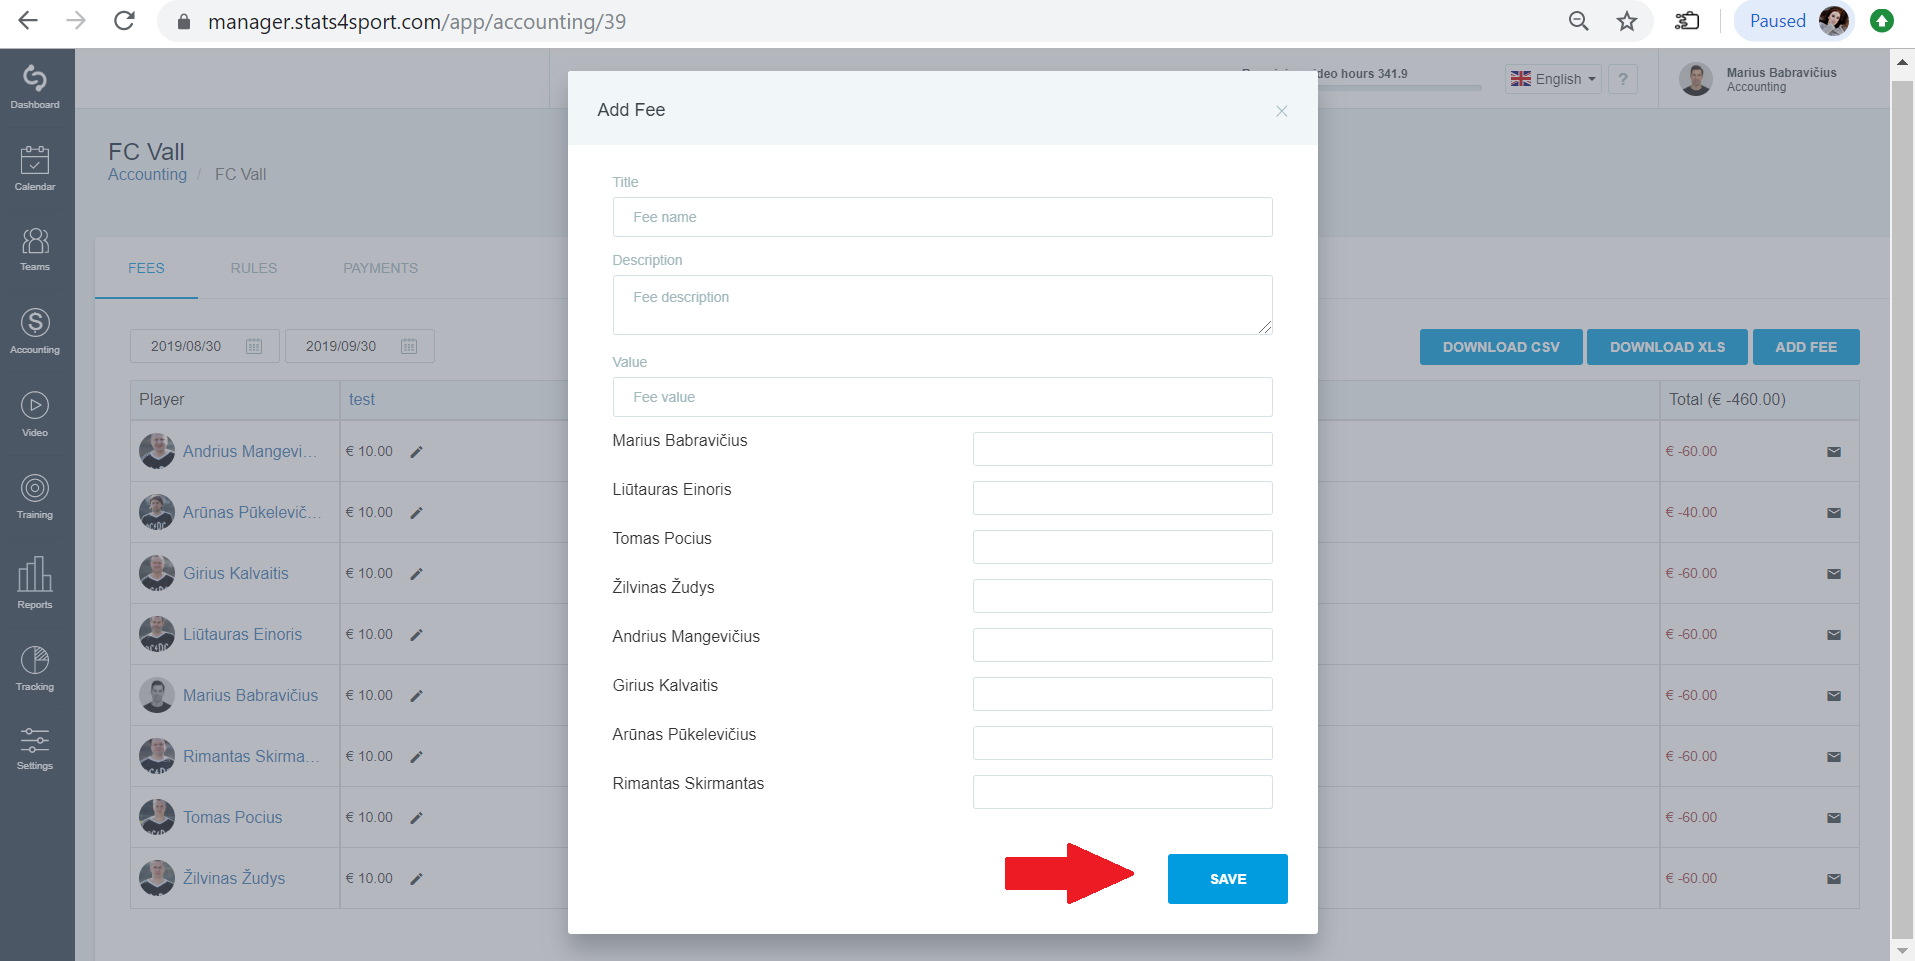Close the Add Fee dialog

[1281, 111]
